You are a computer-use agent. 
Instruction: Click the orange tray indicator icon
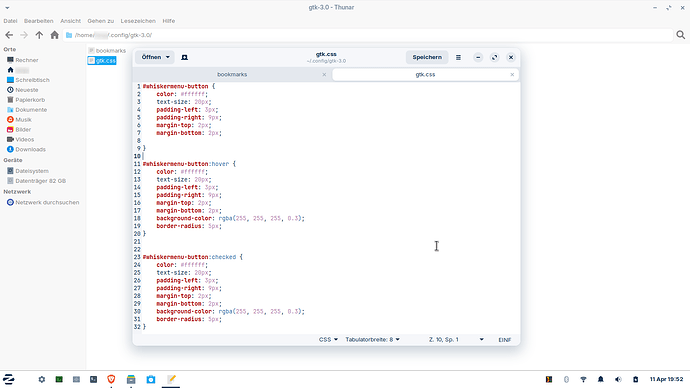coord(549,379)
